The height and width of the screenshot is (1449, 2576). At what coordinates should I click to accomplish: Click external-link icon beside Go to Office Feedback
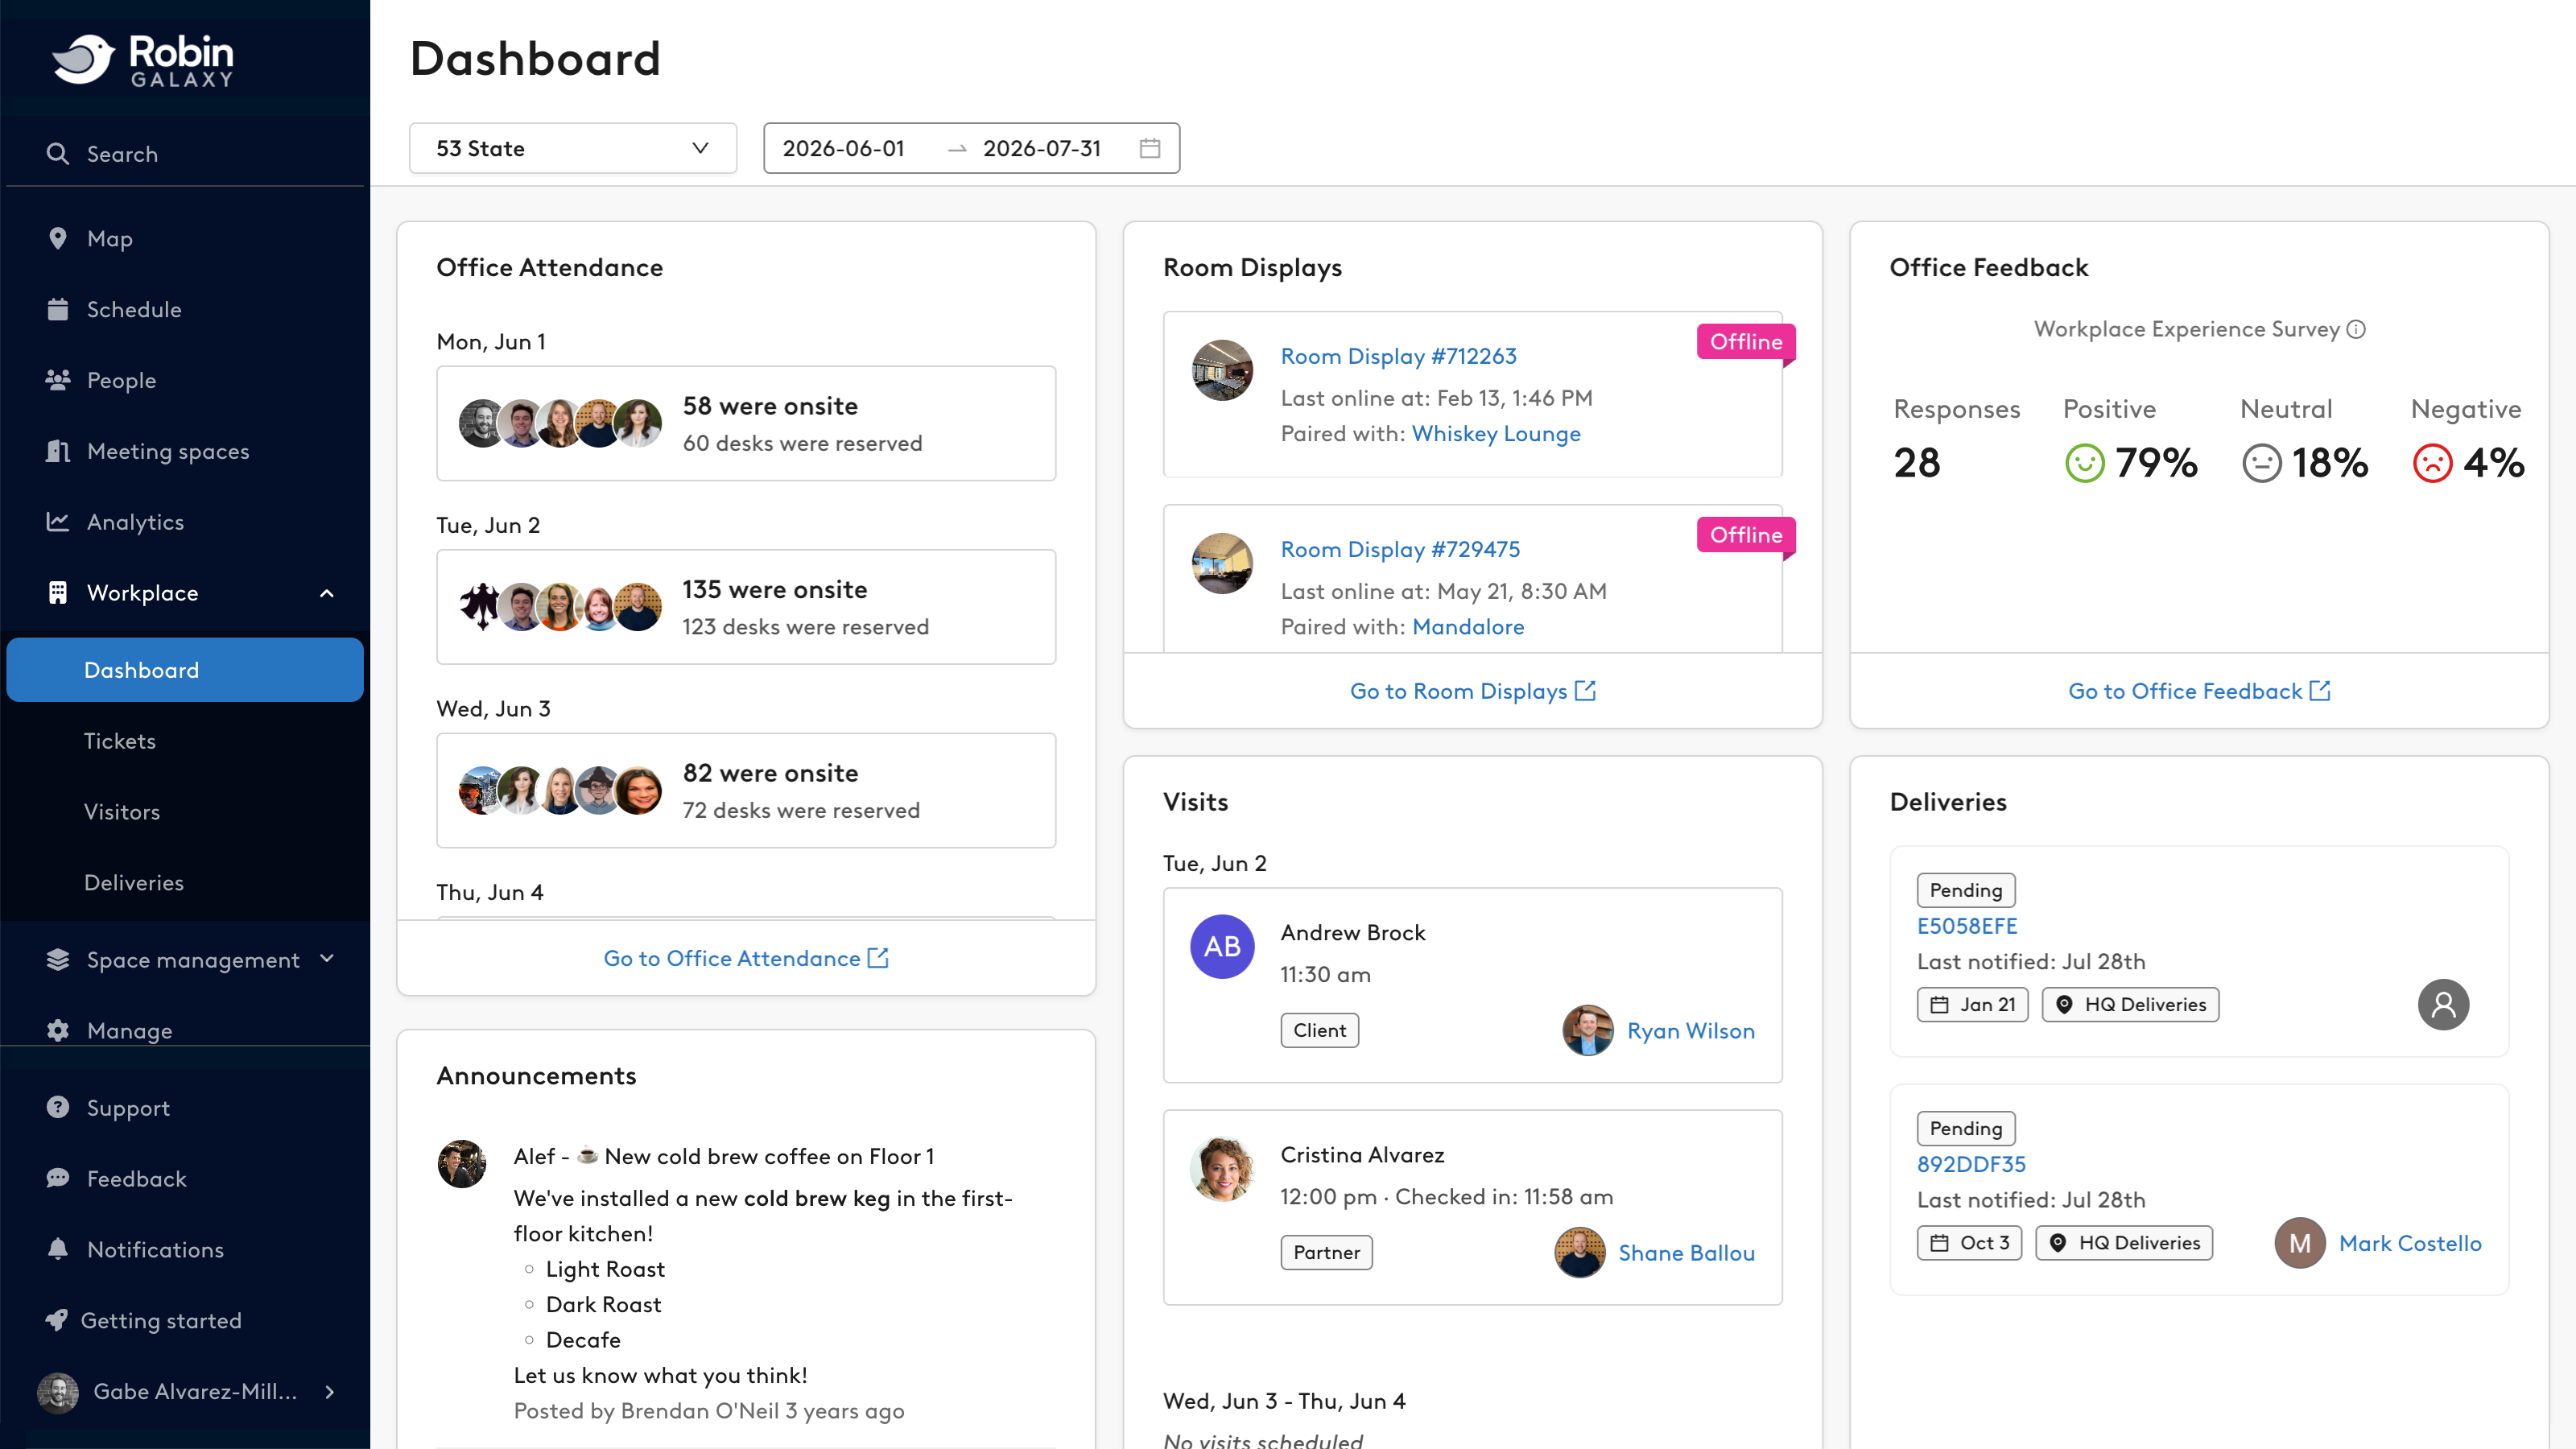(2320, 691)
